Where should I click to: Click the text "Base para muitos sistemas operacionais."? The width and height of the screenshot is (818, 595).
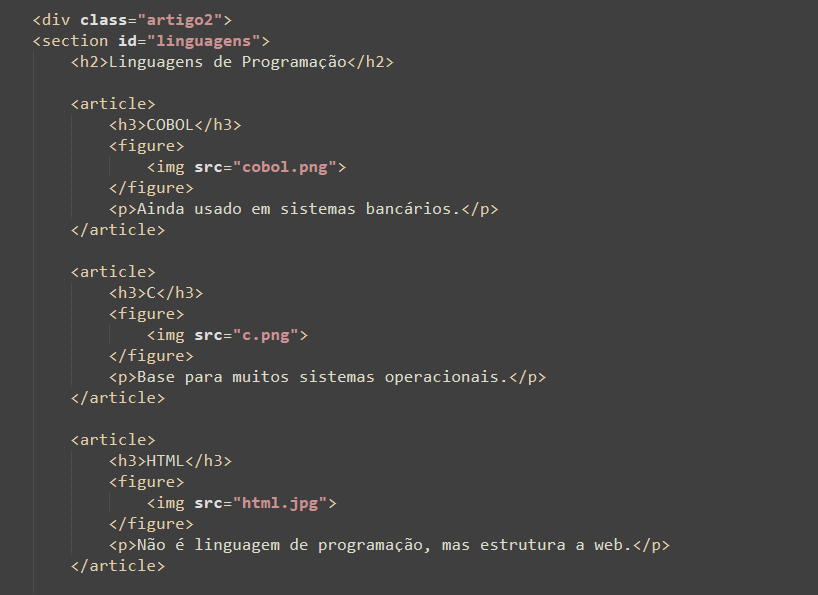click(x=318, y=377)
